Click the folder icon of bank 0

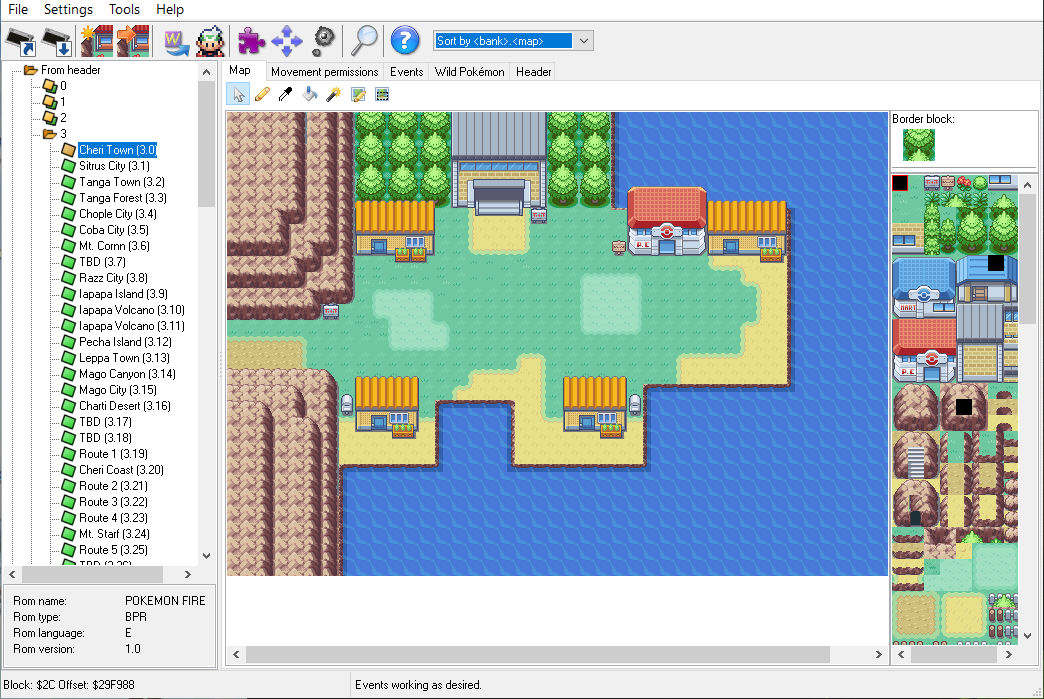(x=50, y=85)
